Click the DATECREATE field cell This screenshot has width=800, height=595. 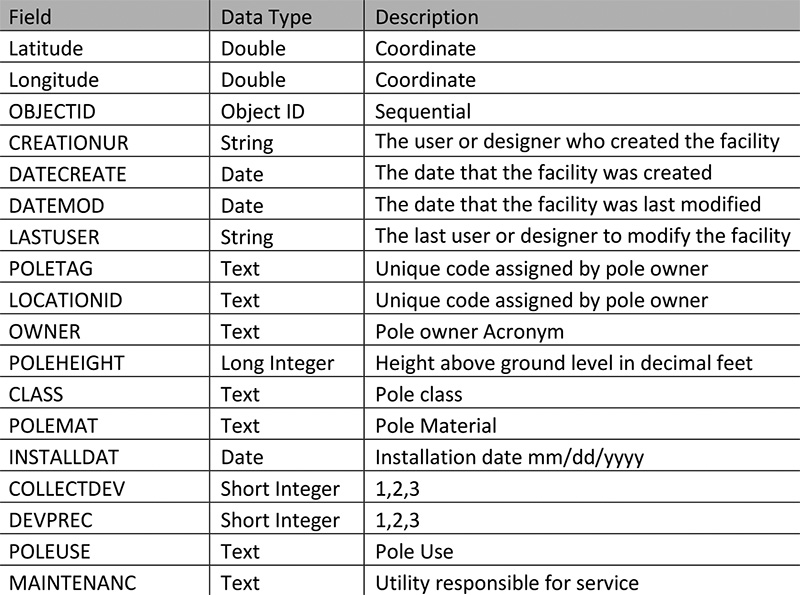click(x=67, y=173)
